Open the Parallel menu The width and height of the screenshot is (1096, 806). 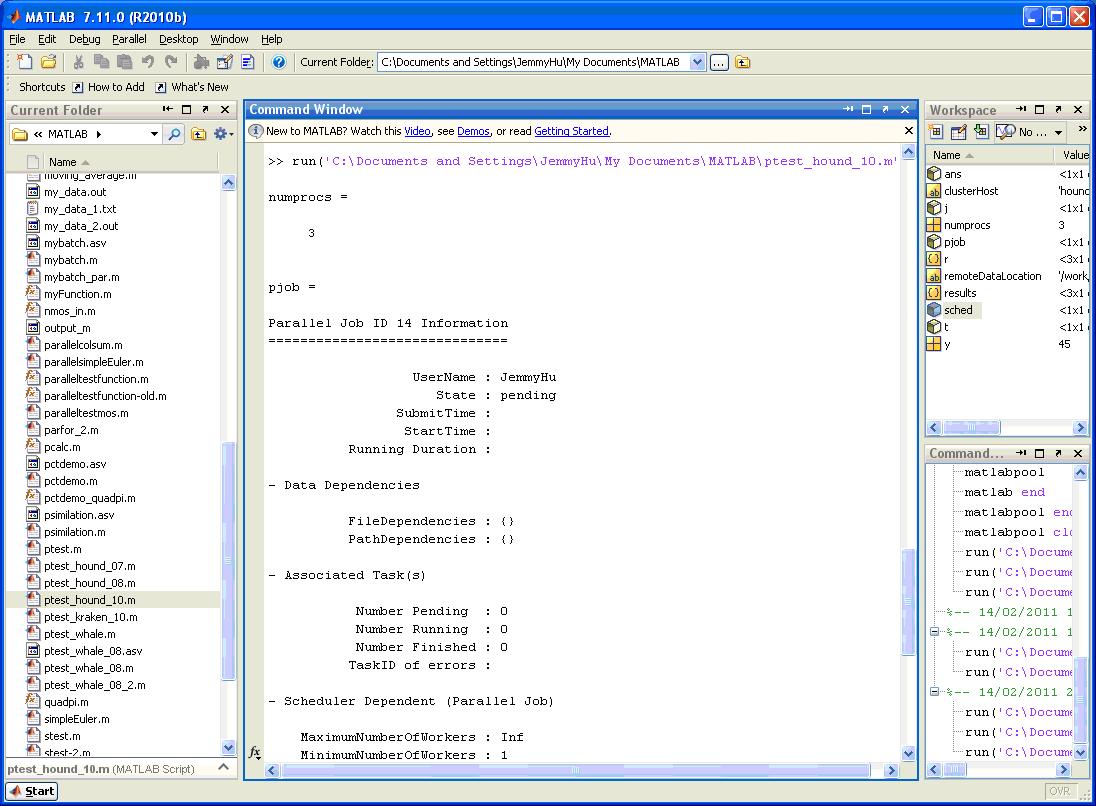point(129,39)
